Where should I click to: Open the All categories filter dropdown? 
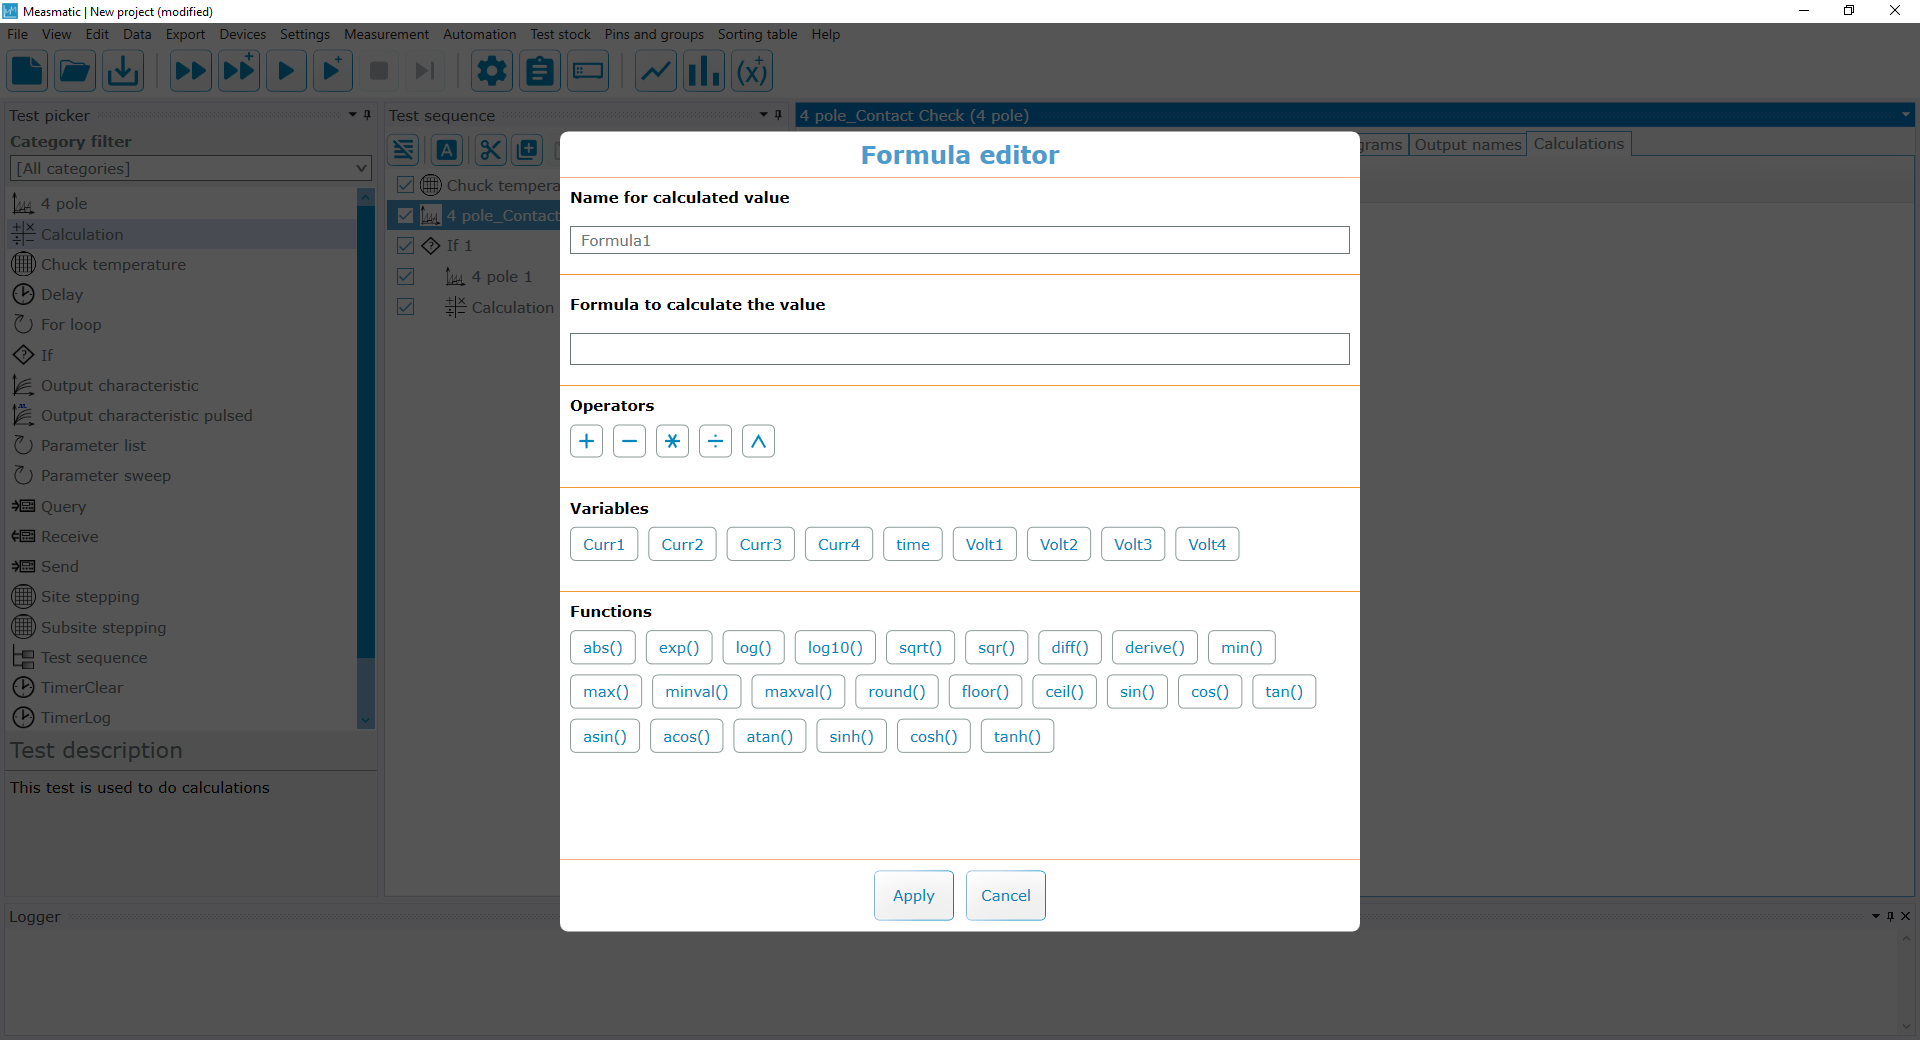coord(190,168)
